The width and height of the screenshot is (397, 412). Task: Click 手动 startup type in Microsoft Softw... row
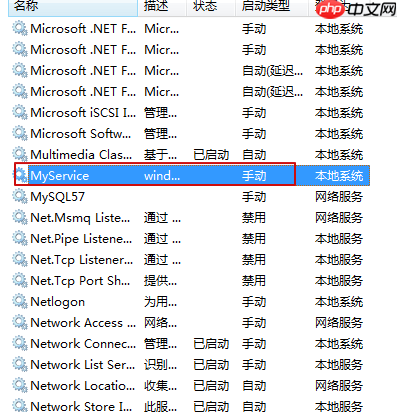254,134
